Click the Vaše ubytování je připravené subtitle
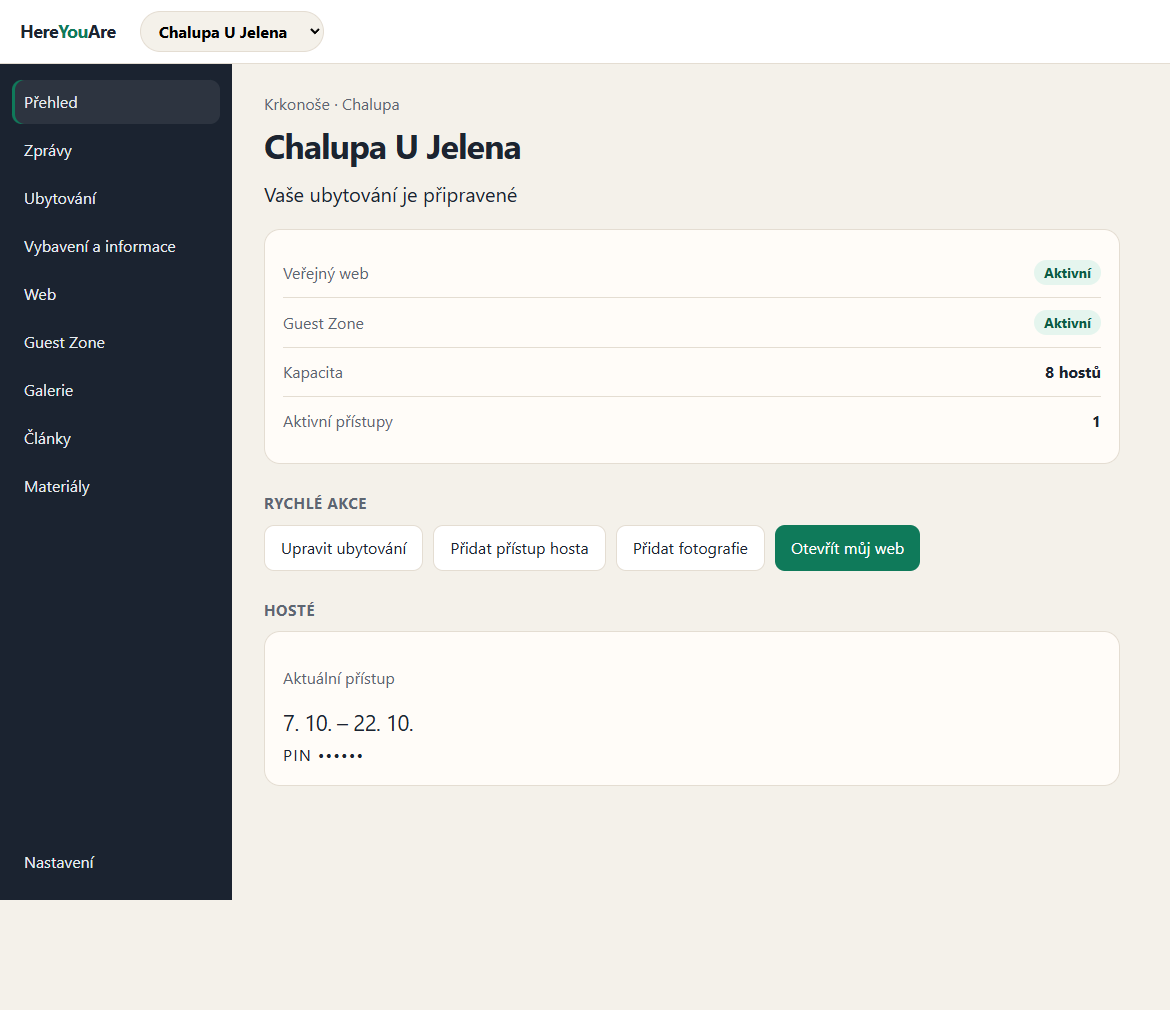Viewport: 1170px width, 1010px height. coord(390,195)
